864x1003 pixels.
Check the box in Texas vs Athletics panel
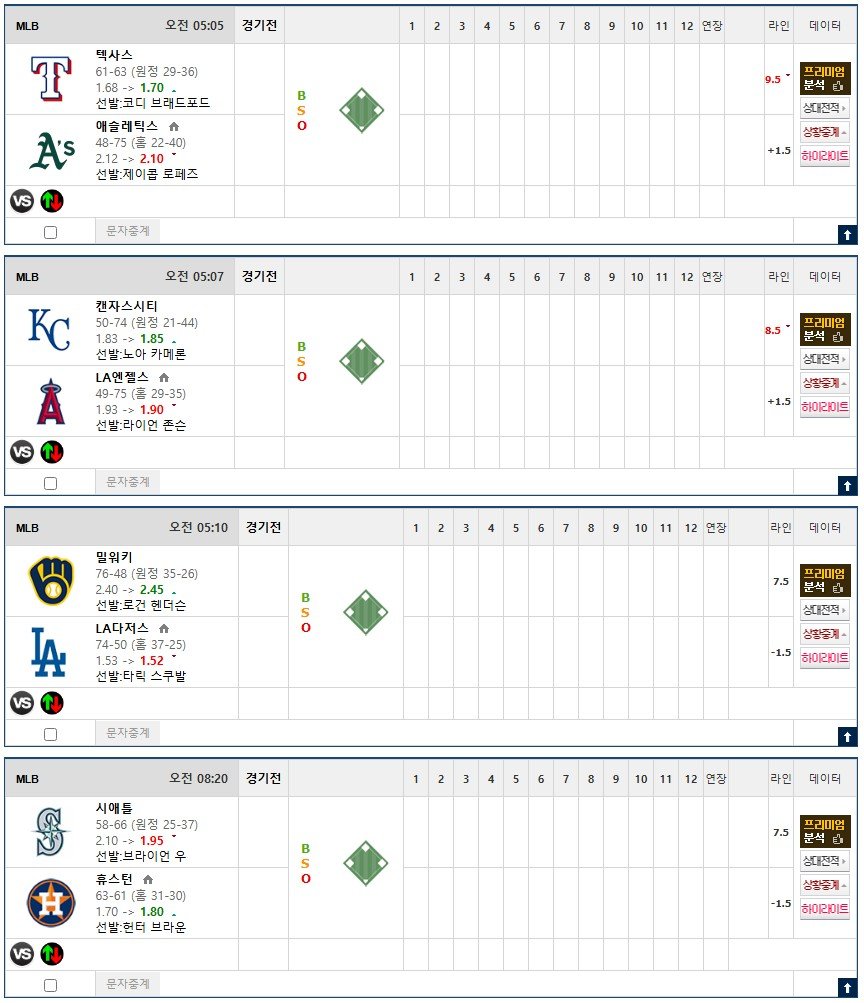tap(51, 232)
